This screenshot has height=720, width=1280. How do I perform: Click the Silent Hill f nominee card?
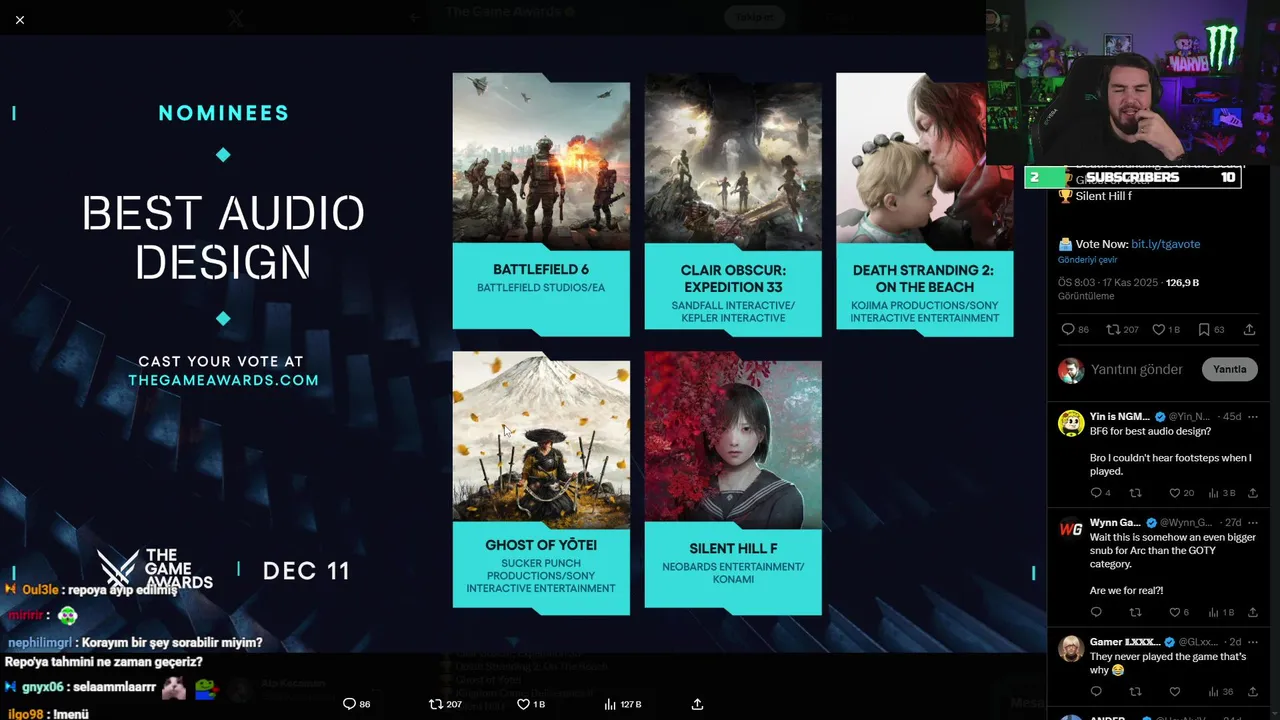(733, 483)
